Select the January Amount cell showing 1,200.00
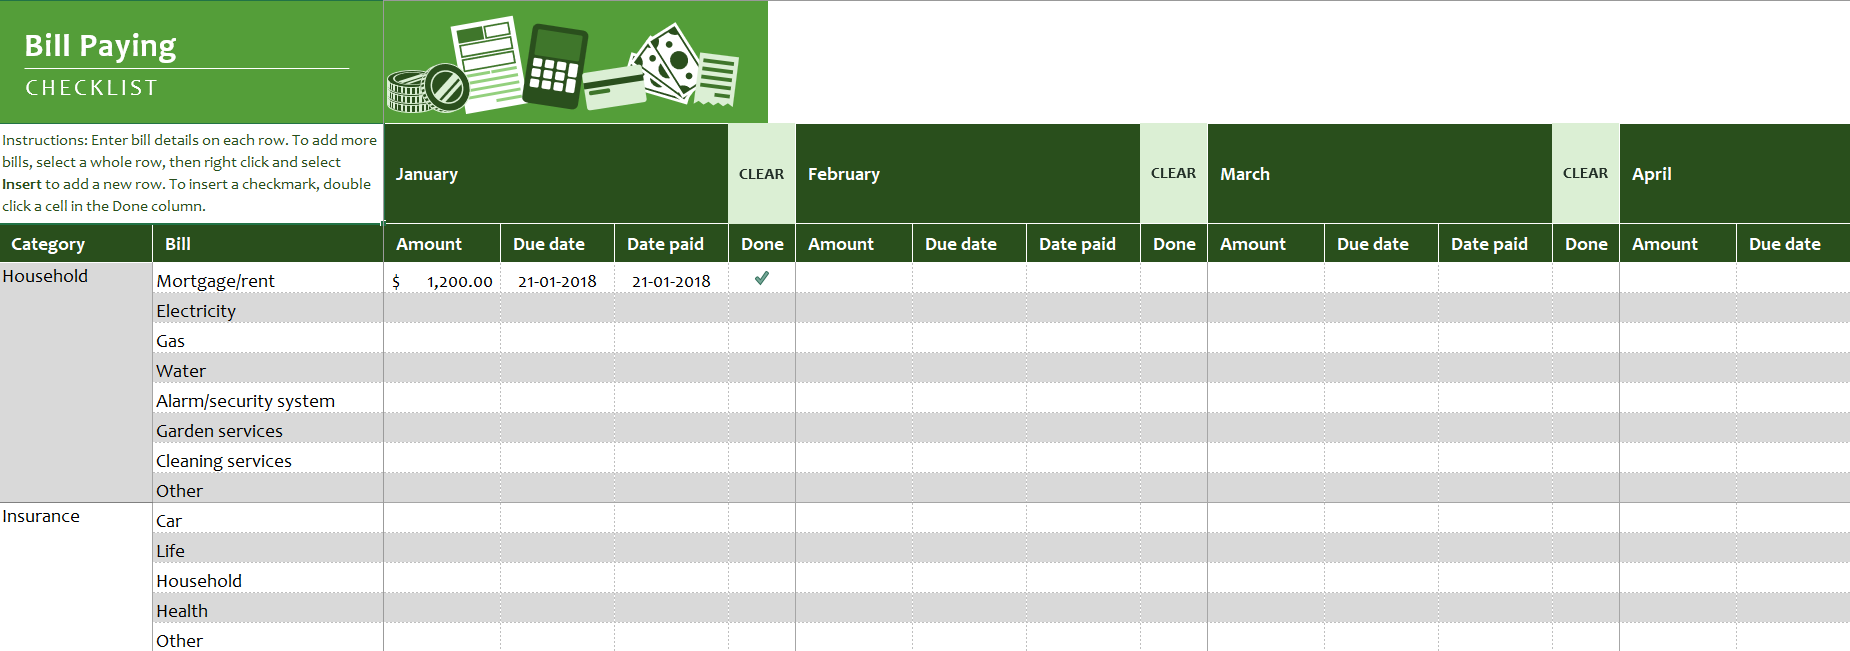Viewport: 1850px width, 651px height. click(x=442, y=279)
